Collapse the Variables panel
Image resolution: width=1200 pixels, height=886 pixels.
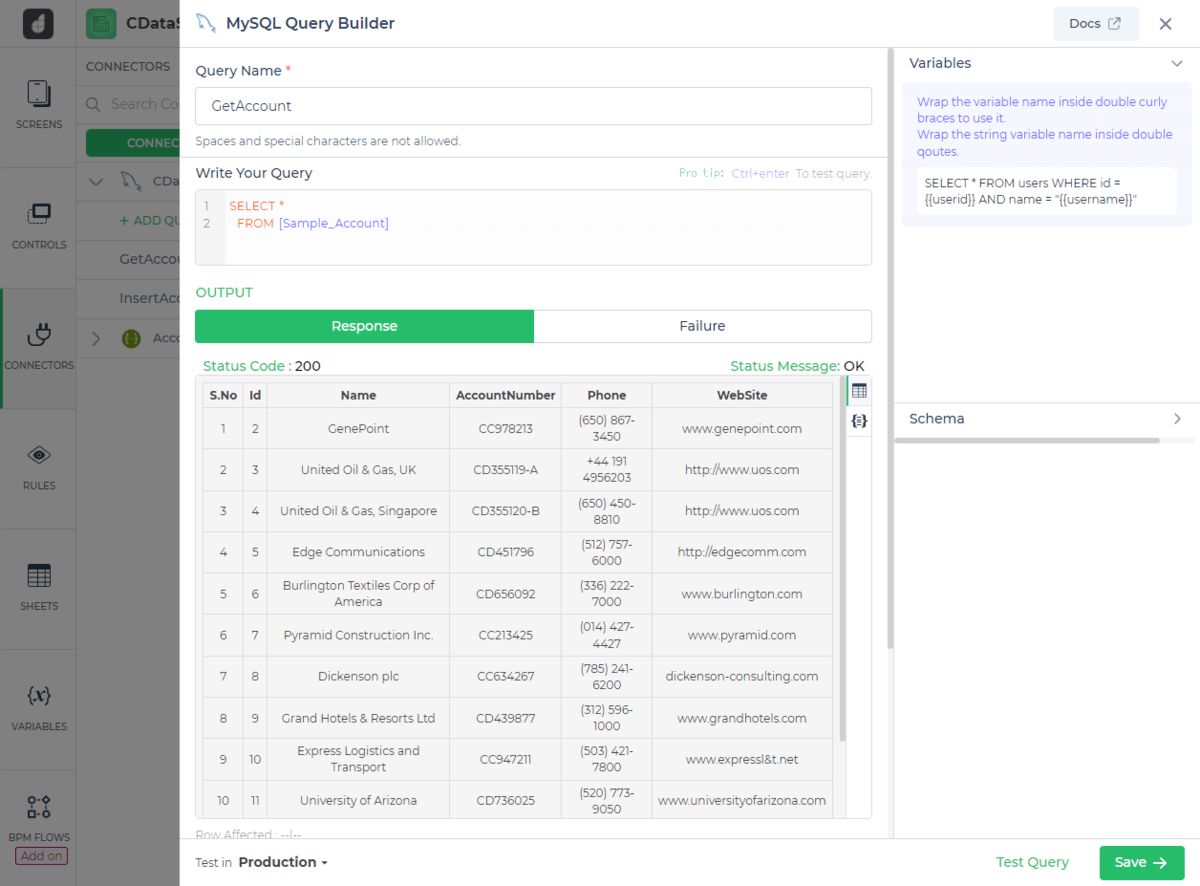pyautogui.click(x=1177, y=63)
